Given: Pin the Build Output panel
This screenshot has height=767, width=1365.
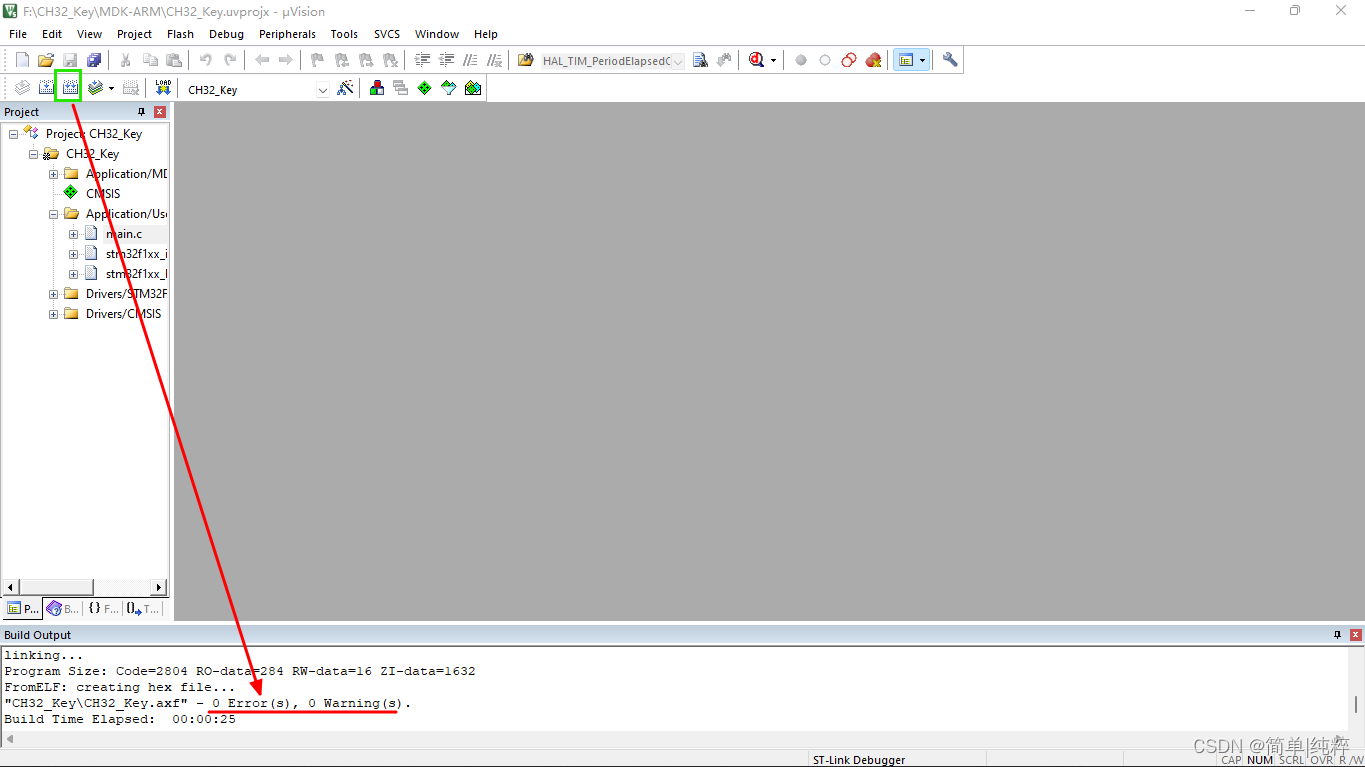Looking at the screenshot, I should point(1338,635).
